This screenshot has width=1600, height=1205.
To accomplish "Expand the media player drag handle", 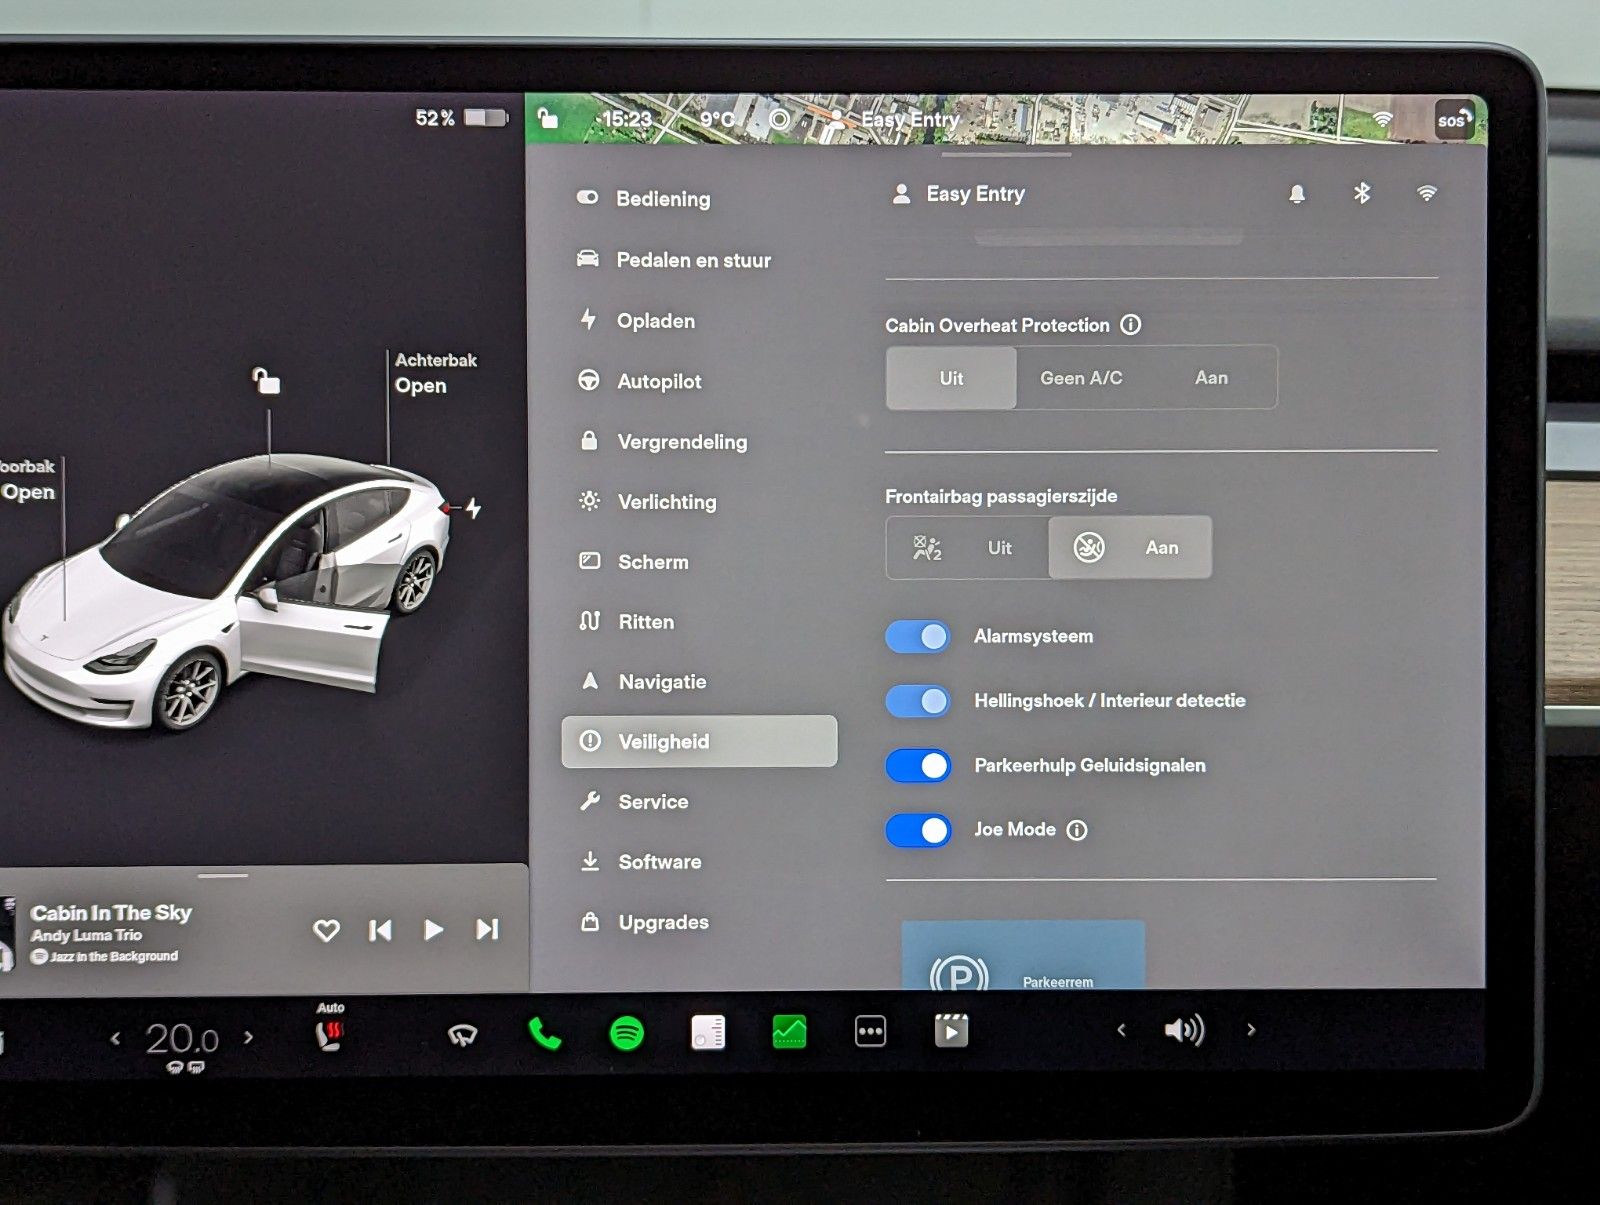I will pos(223,876).
